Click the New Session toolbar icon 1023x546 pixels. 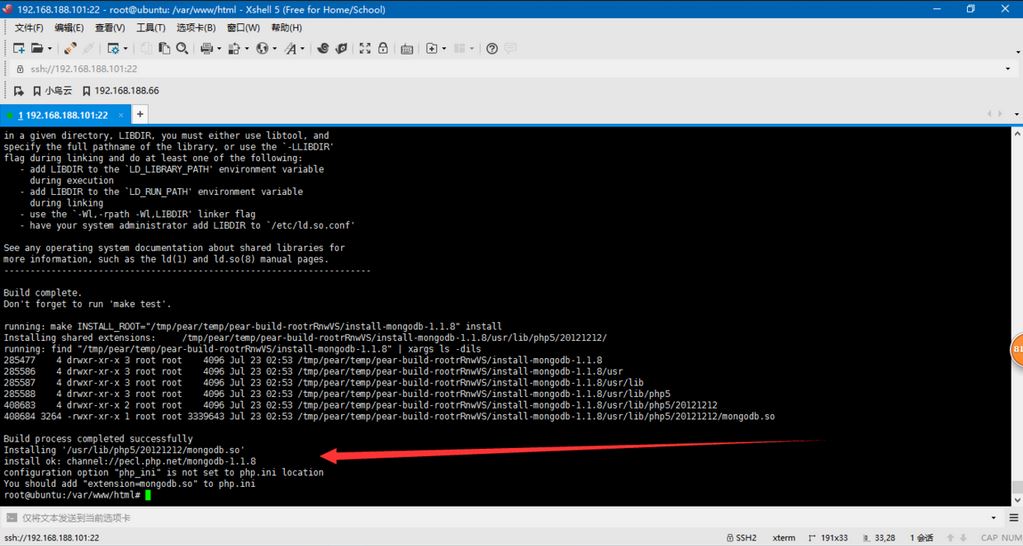click(18, 48)
